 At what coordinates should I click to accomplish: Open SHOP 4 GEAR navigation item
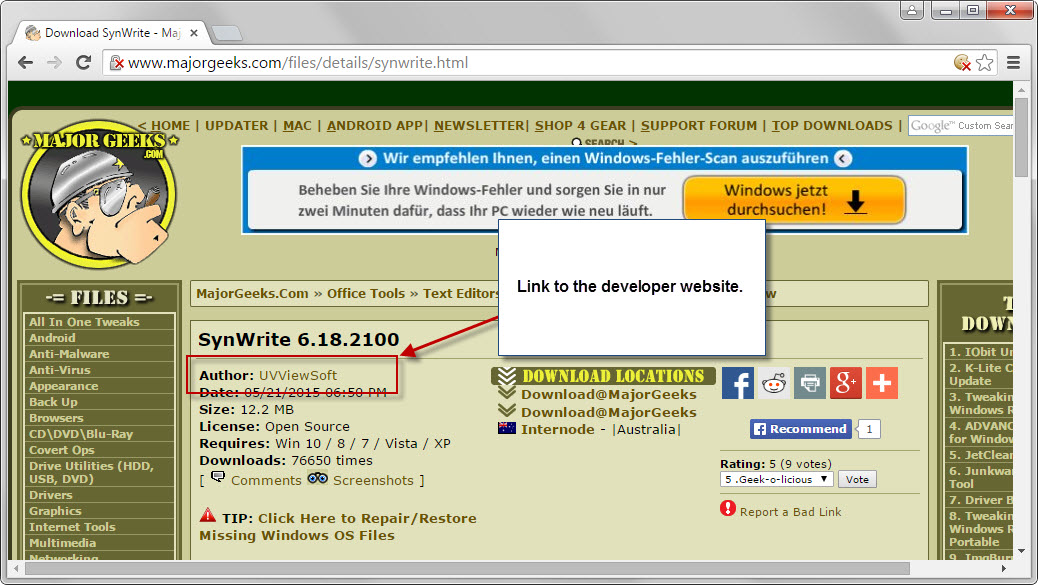point(581,126)
